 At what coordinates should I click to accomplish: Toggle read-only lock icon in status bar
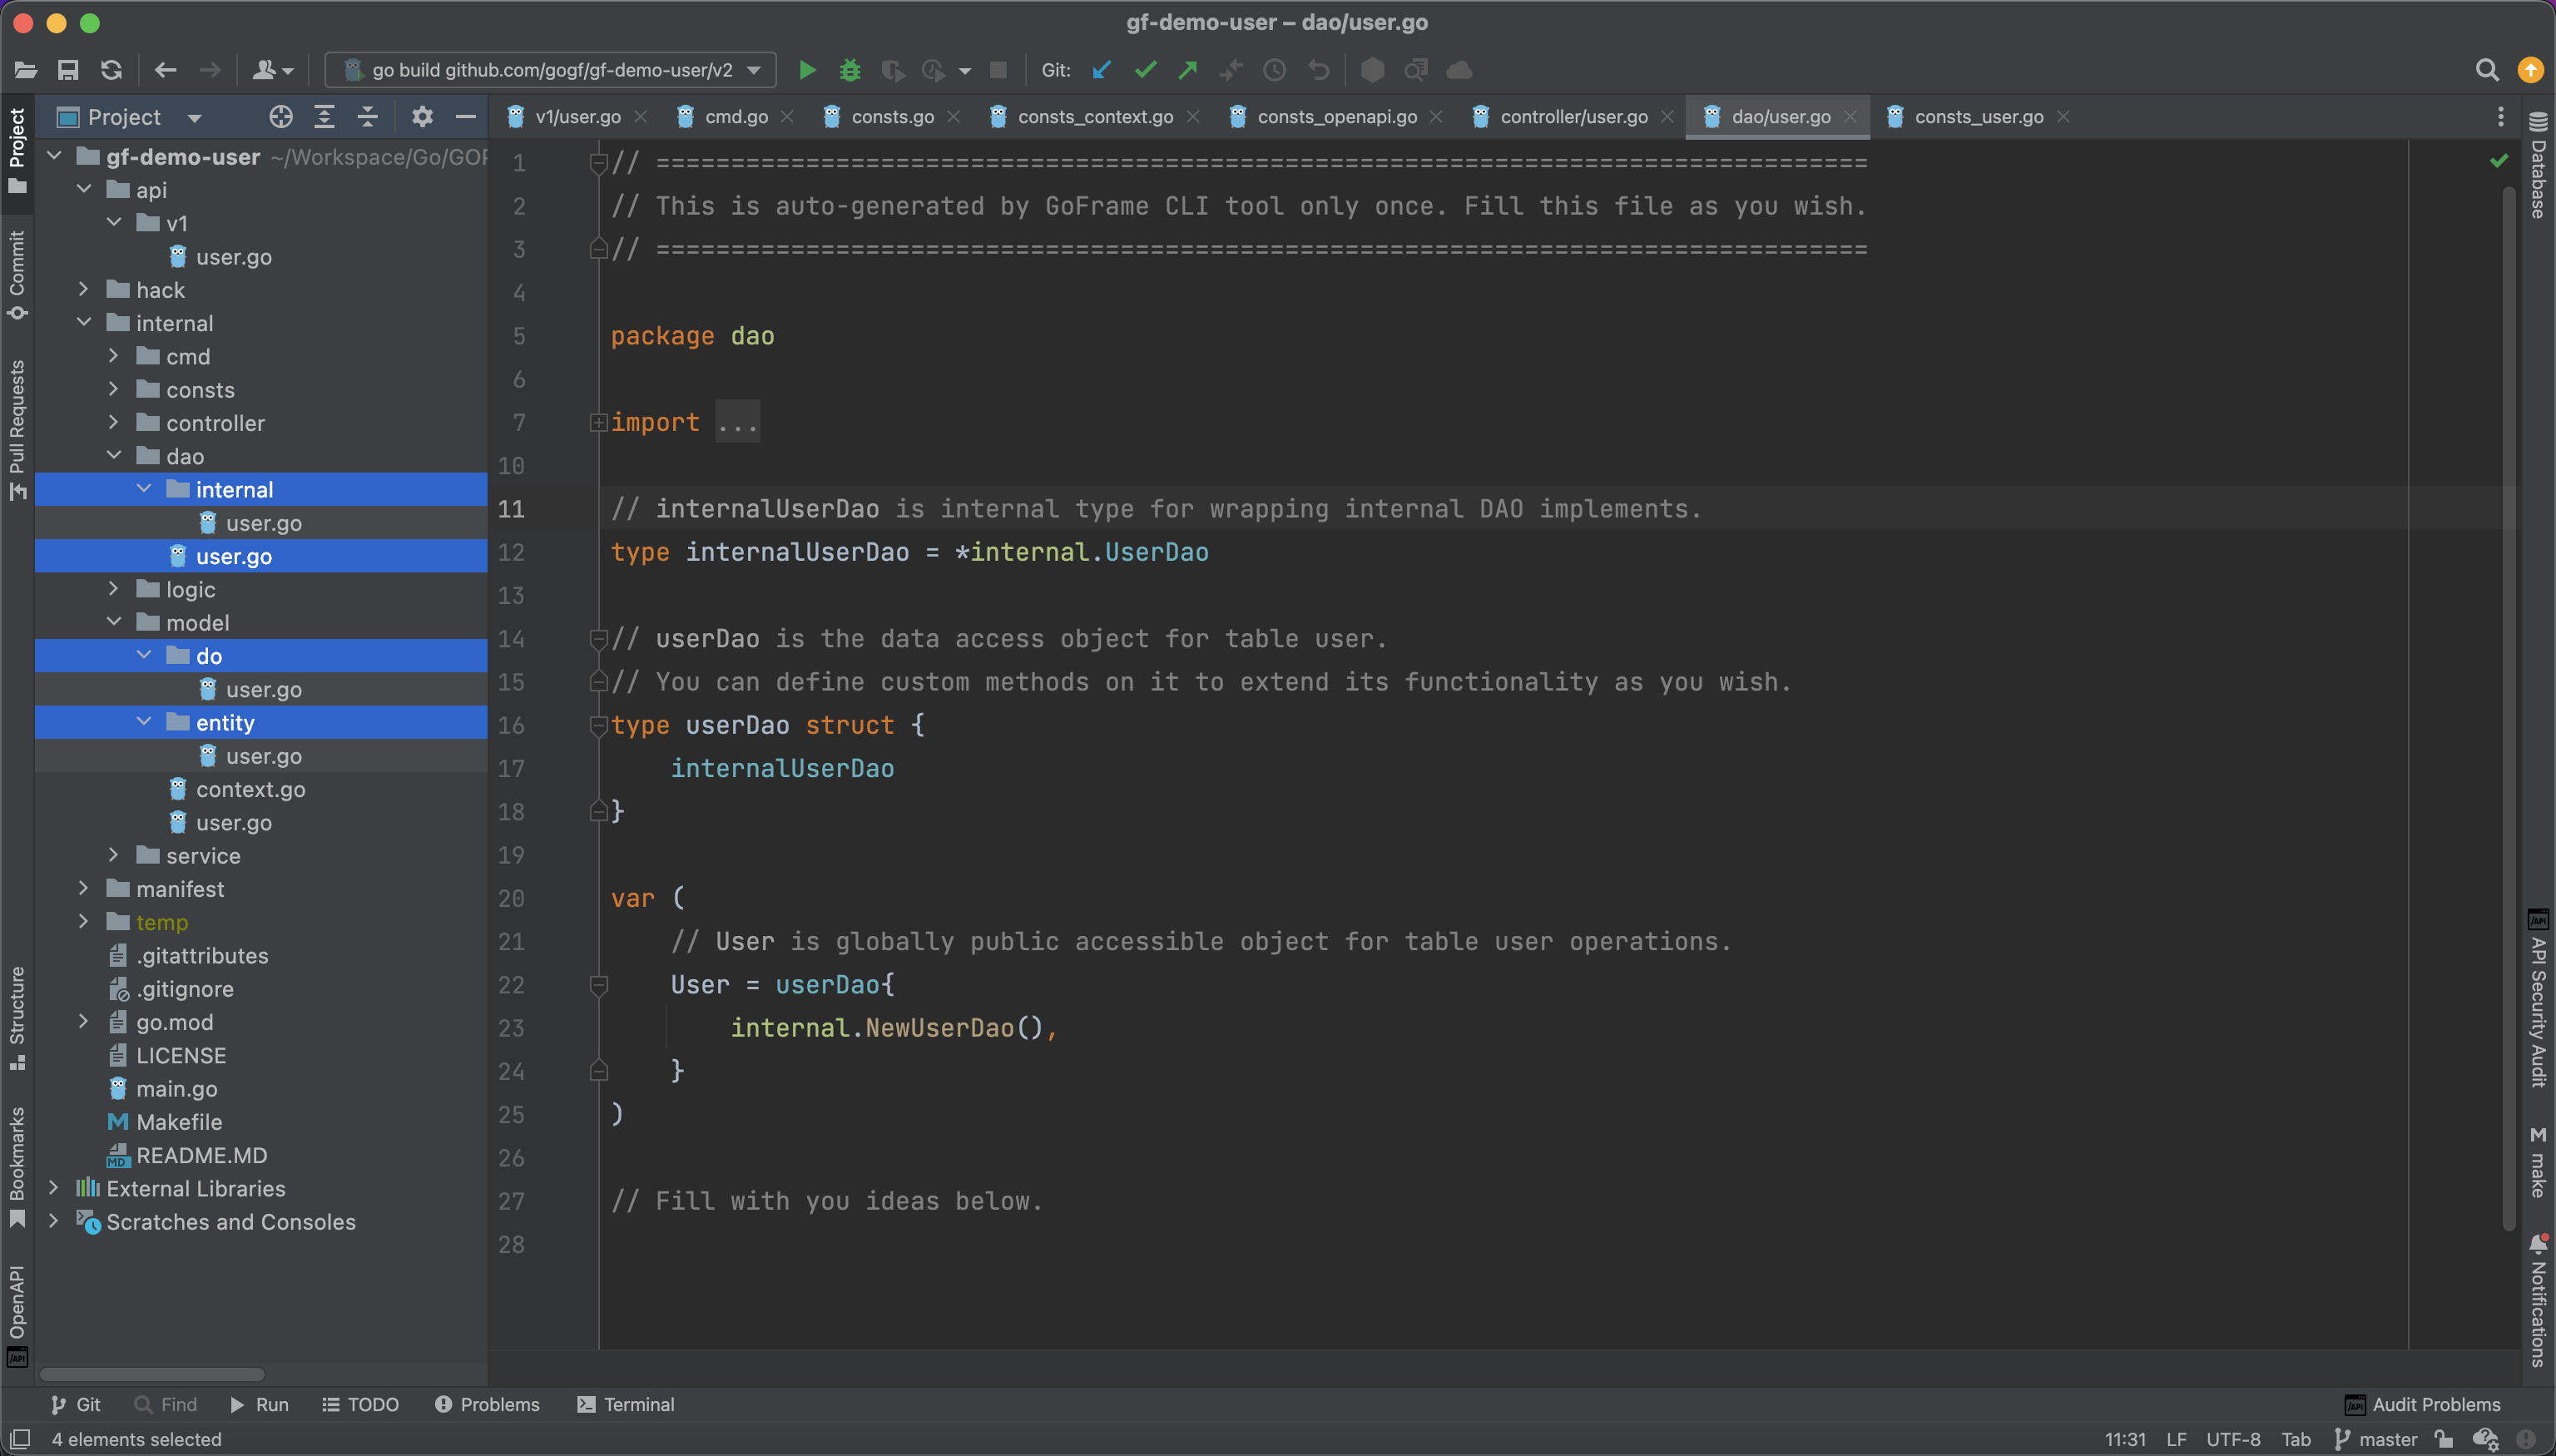pyautogui.click(x=2444, y=1439)
